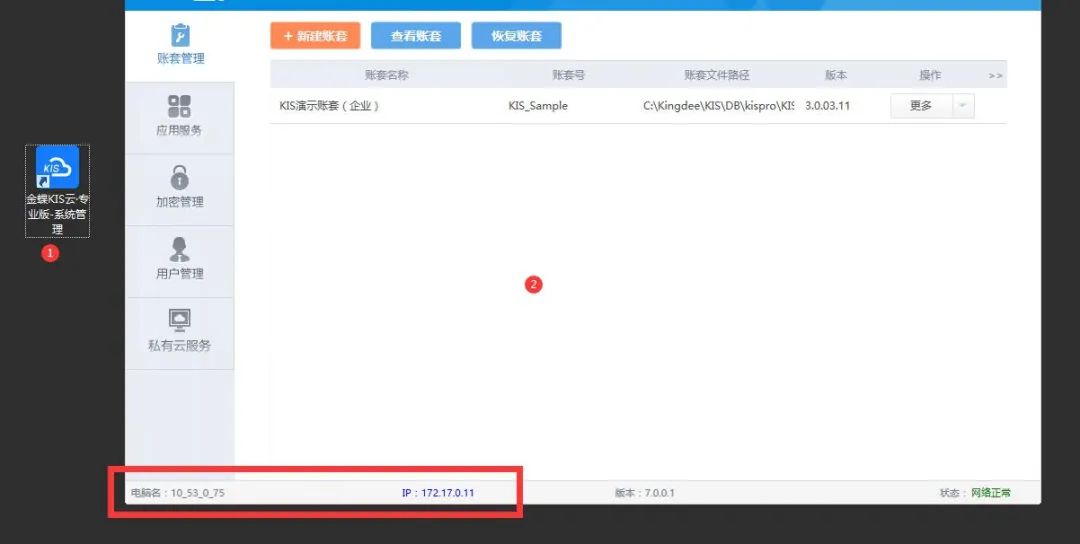The width and height of the screenshot is (1080, 544).
Task: Click the 查看账套 button
Action: click(x=416, y=36)
